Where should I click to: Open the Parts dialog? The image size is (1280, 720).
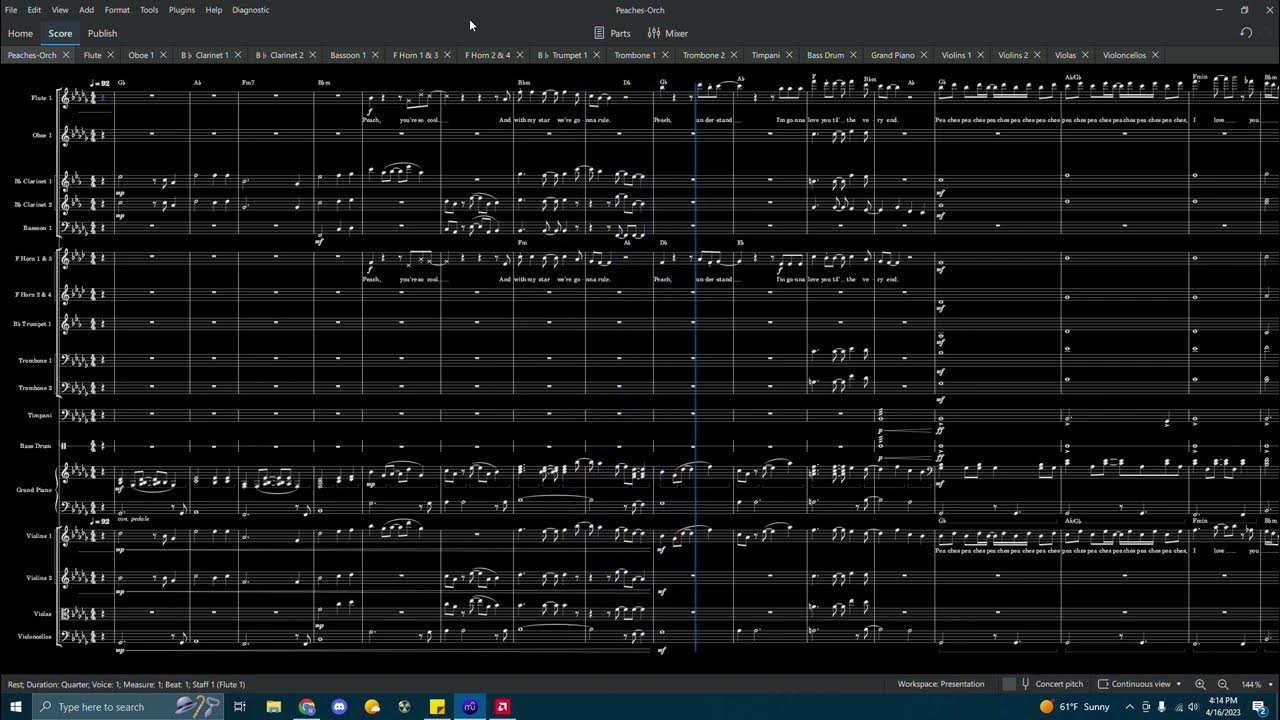pyautogui.click(x=612, y=33)
